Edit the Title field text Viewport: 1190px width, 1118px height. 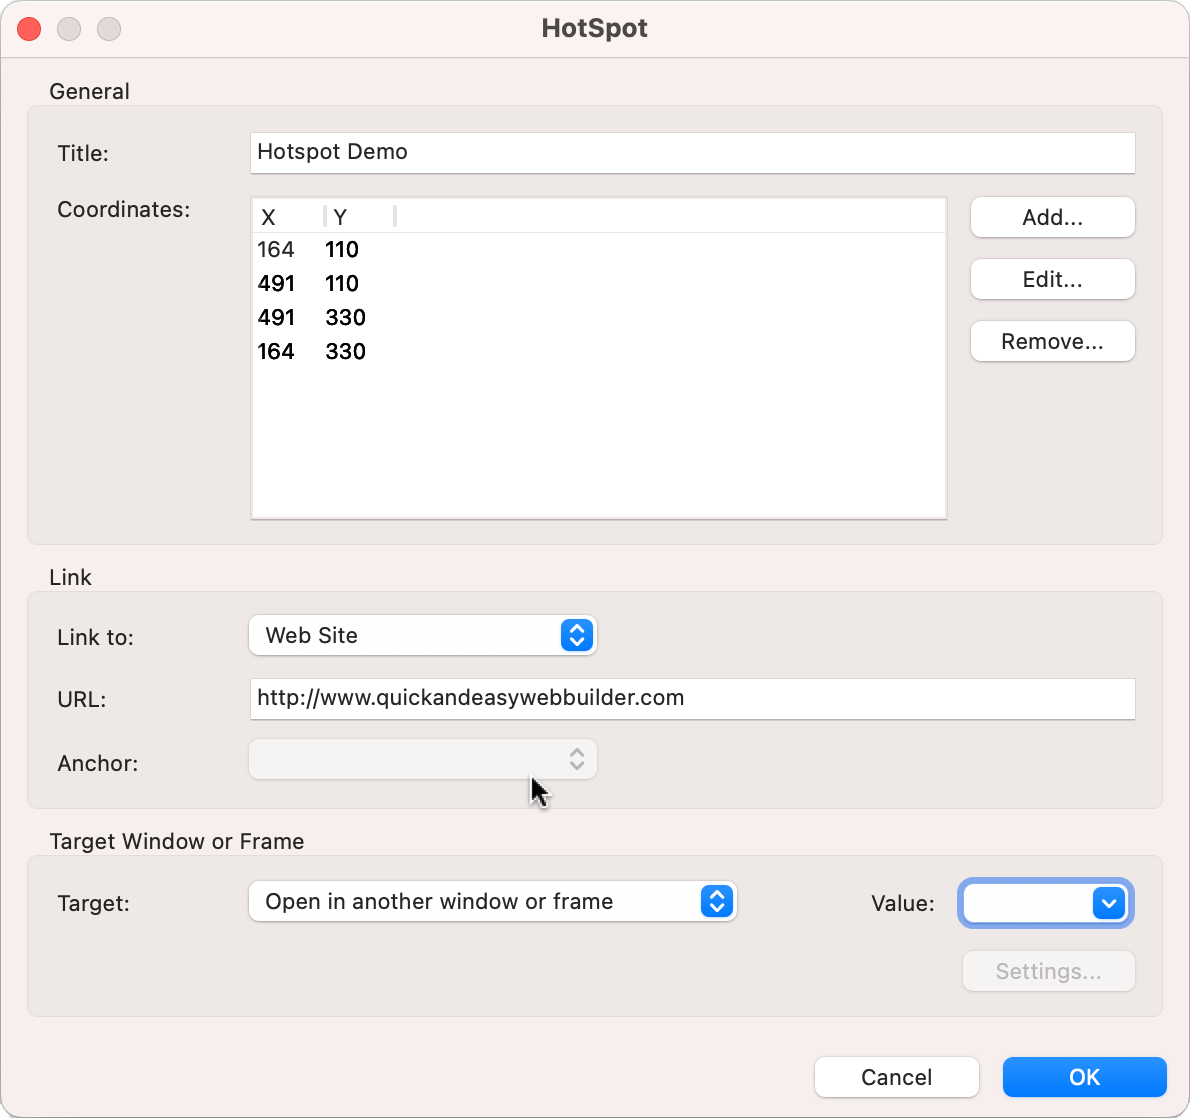693,152
